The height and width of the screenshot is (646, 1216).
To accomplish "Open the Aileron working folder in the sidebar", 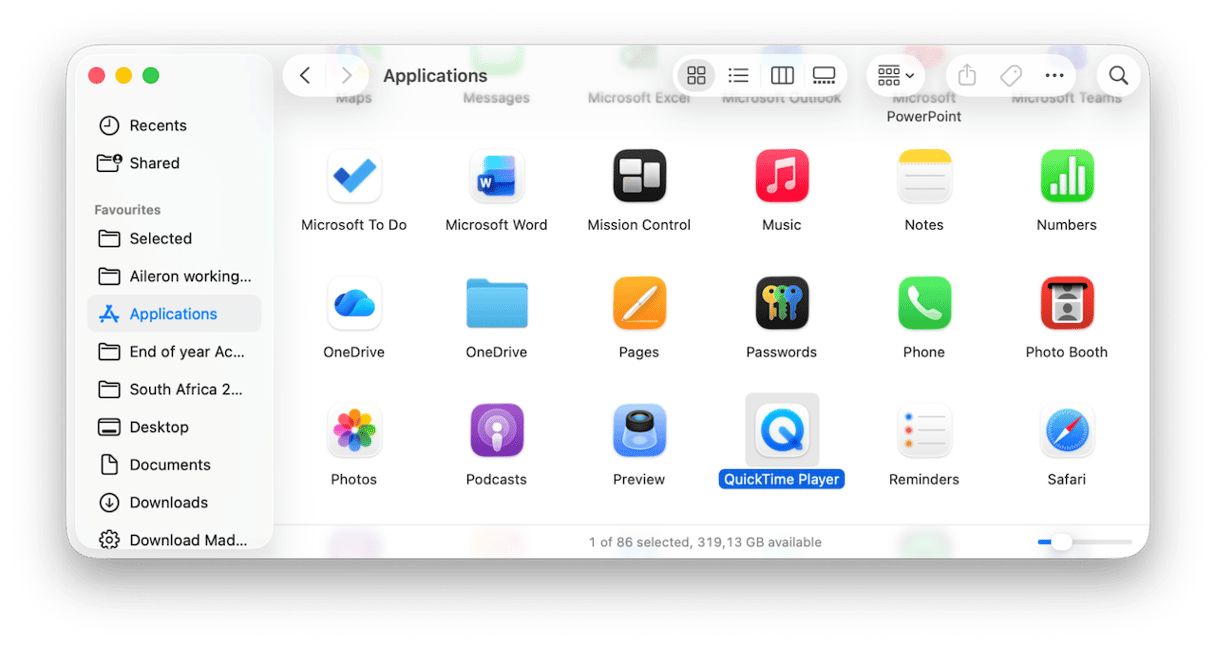I will [x=175, y=276].
